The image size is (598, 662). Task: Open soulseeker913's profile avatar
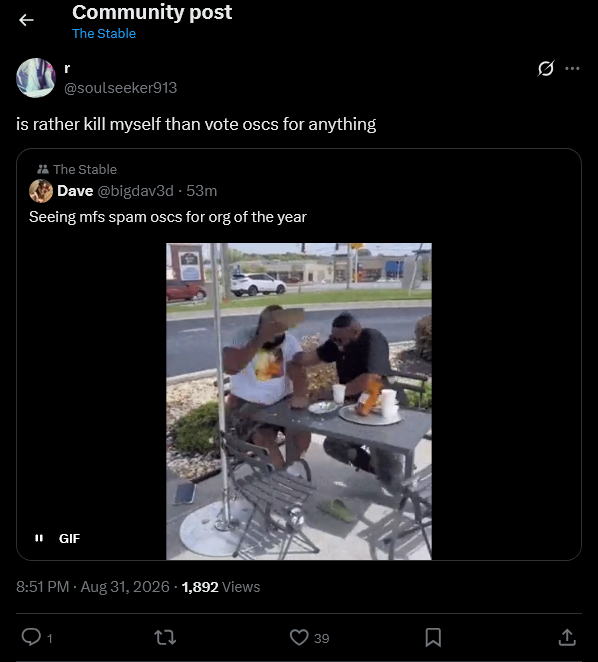(36, 78)
